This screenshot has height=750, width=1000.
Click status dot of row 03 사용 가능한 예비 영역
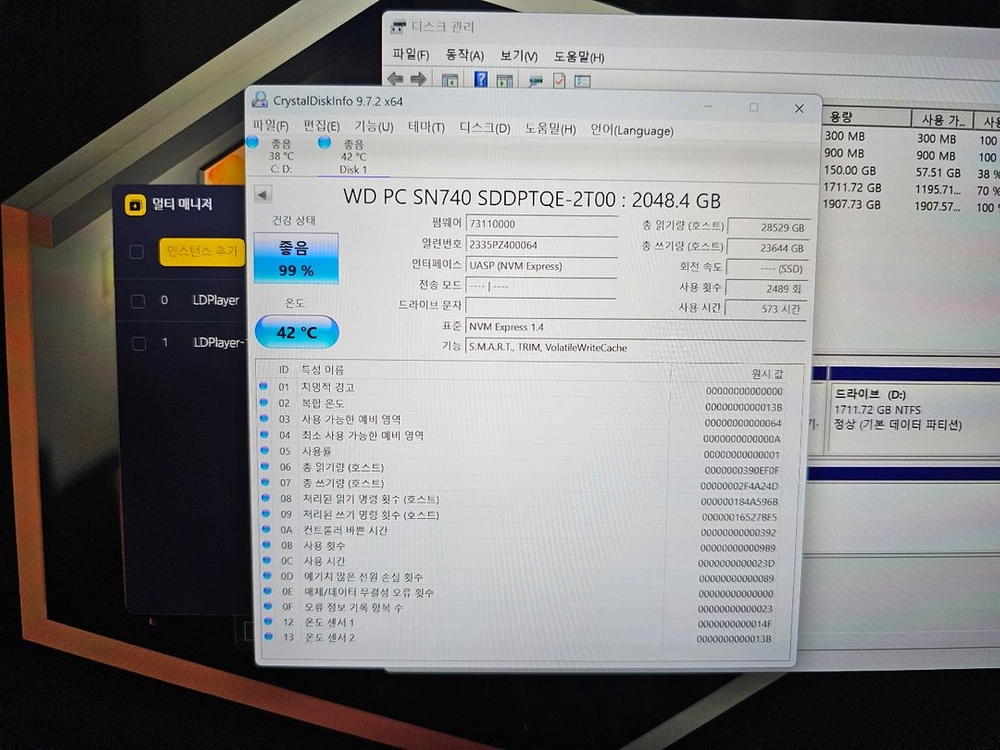click(264, 418)
